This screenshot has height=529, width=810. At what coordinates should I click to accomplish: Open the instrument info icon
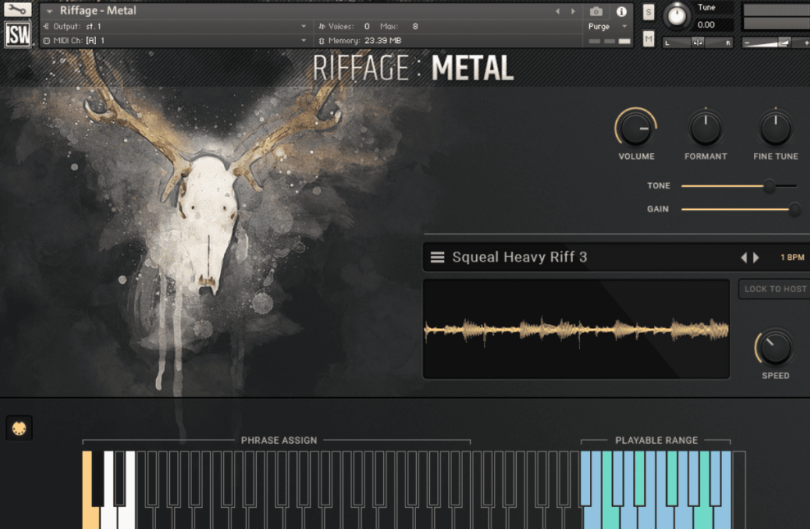(621, 11)
